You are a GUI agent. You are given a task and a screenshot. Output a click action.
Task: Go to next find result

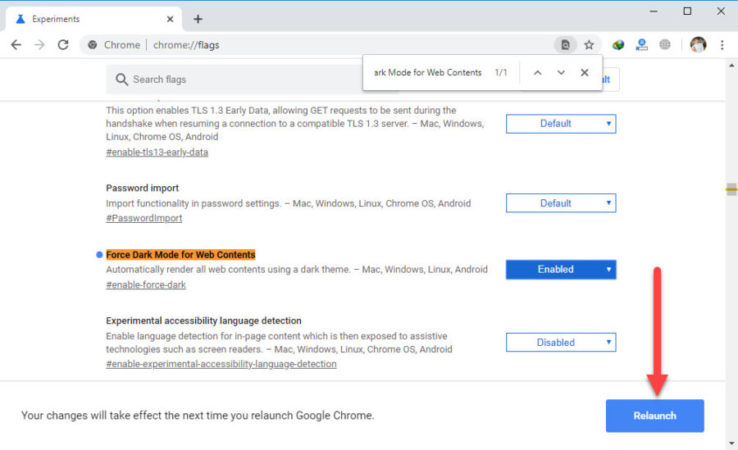[561, 72]
